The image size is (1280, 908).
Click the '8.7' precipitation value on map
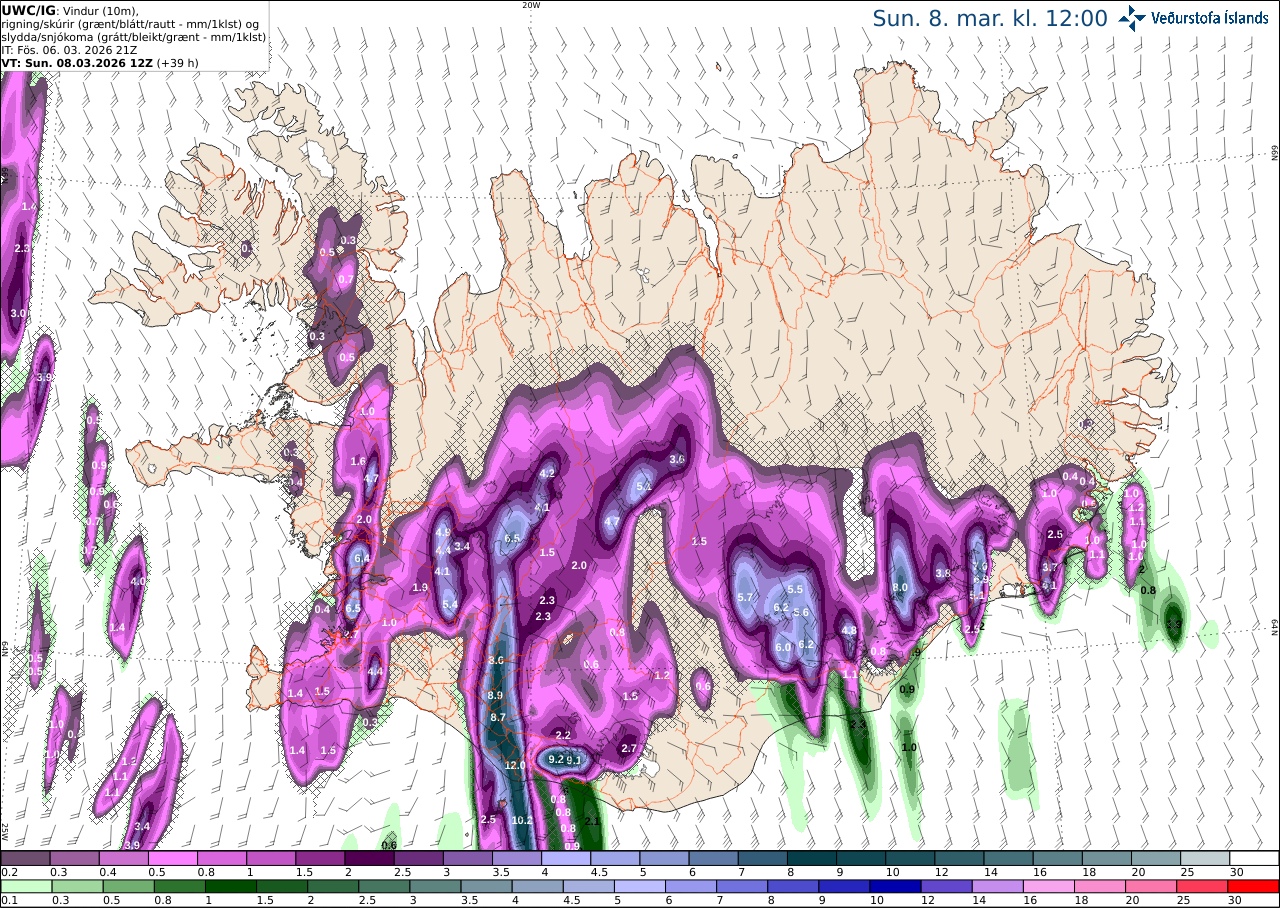click(x=499, y=718)
